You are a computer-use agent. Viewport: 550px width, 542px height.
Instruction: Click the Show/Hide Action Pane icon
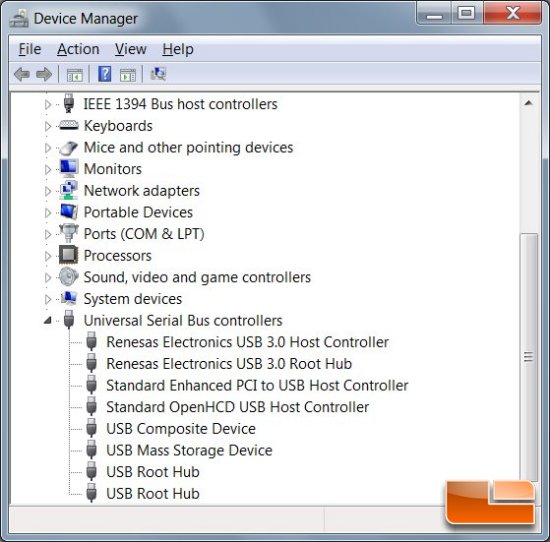click(x=128, y=75)
